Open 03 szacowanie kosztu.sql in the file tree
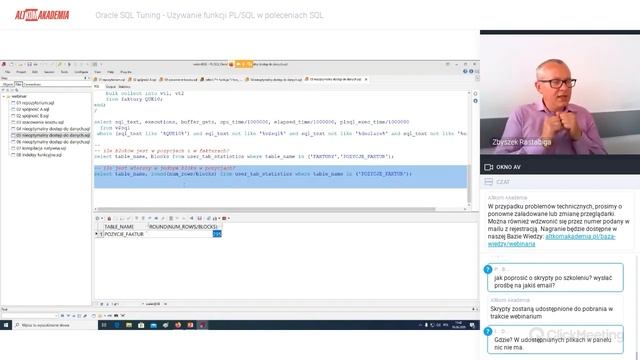 tap(39, 122)
